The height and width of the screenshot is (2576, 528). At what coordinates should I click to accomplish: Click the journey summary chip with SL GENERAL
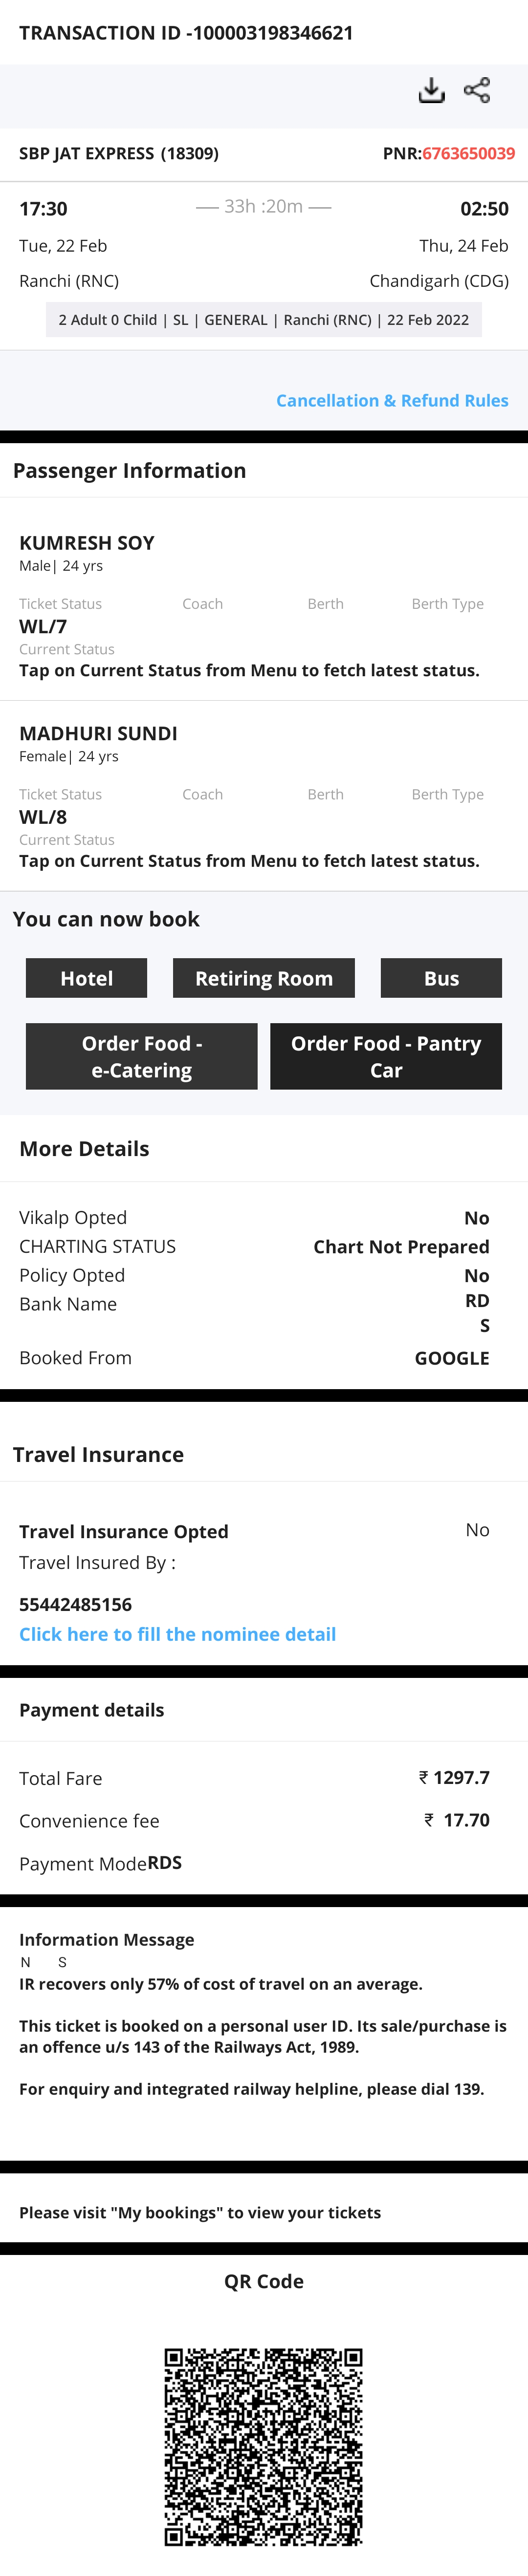click(264, 320)
